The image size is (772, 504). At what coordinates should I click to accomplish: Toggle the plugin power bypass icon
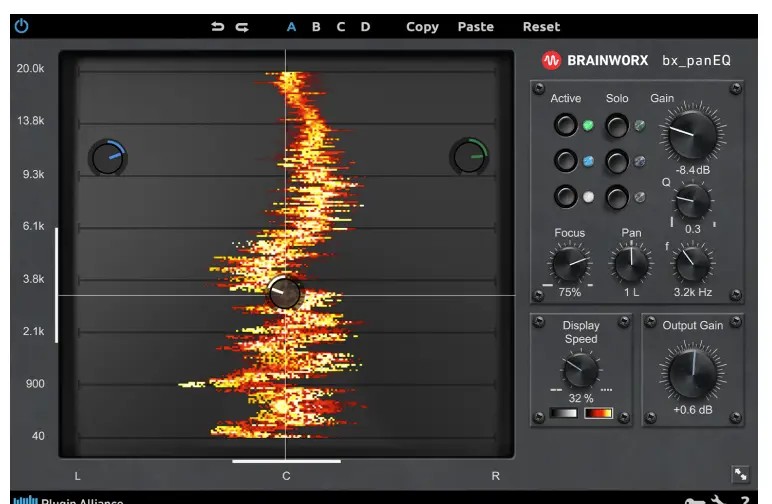coord(22,26)
